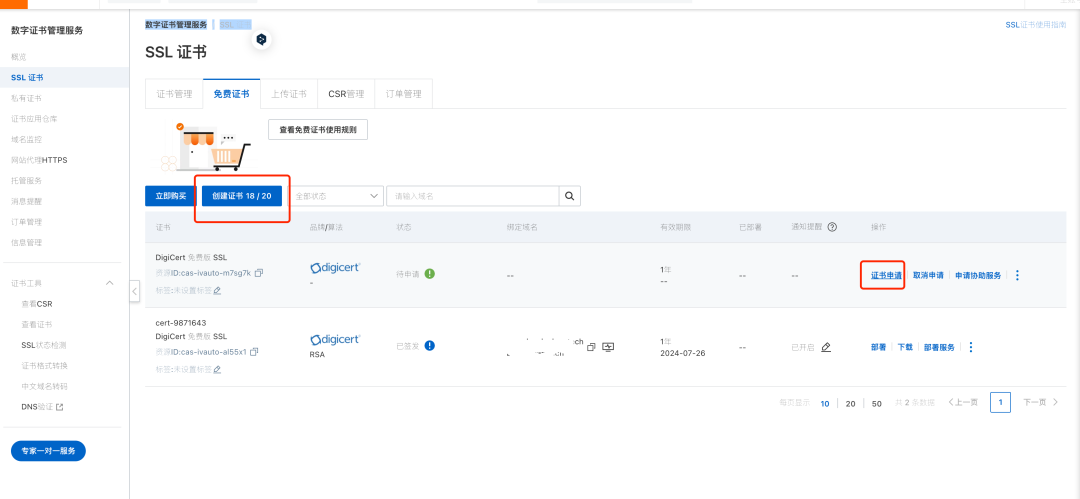Switch to 证书管理 tab
Image resolution: width=1080 pixels, height=499 pixels.
point(174,94)
